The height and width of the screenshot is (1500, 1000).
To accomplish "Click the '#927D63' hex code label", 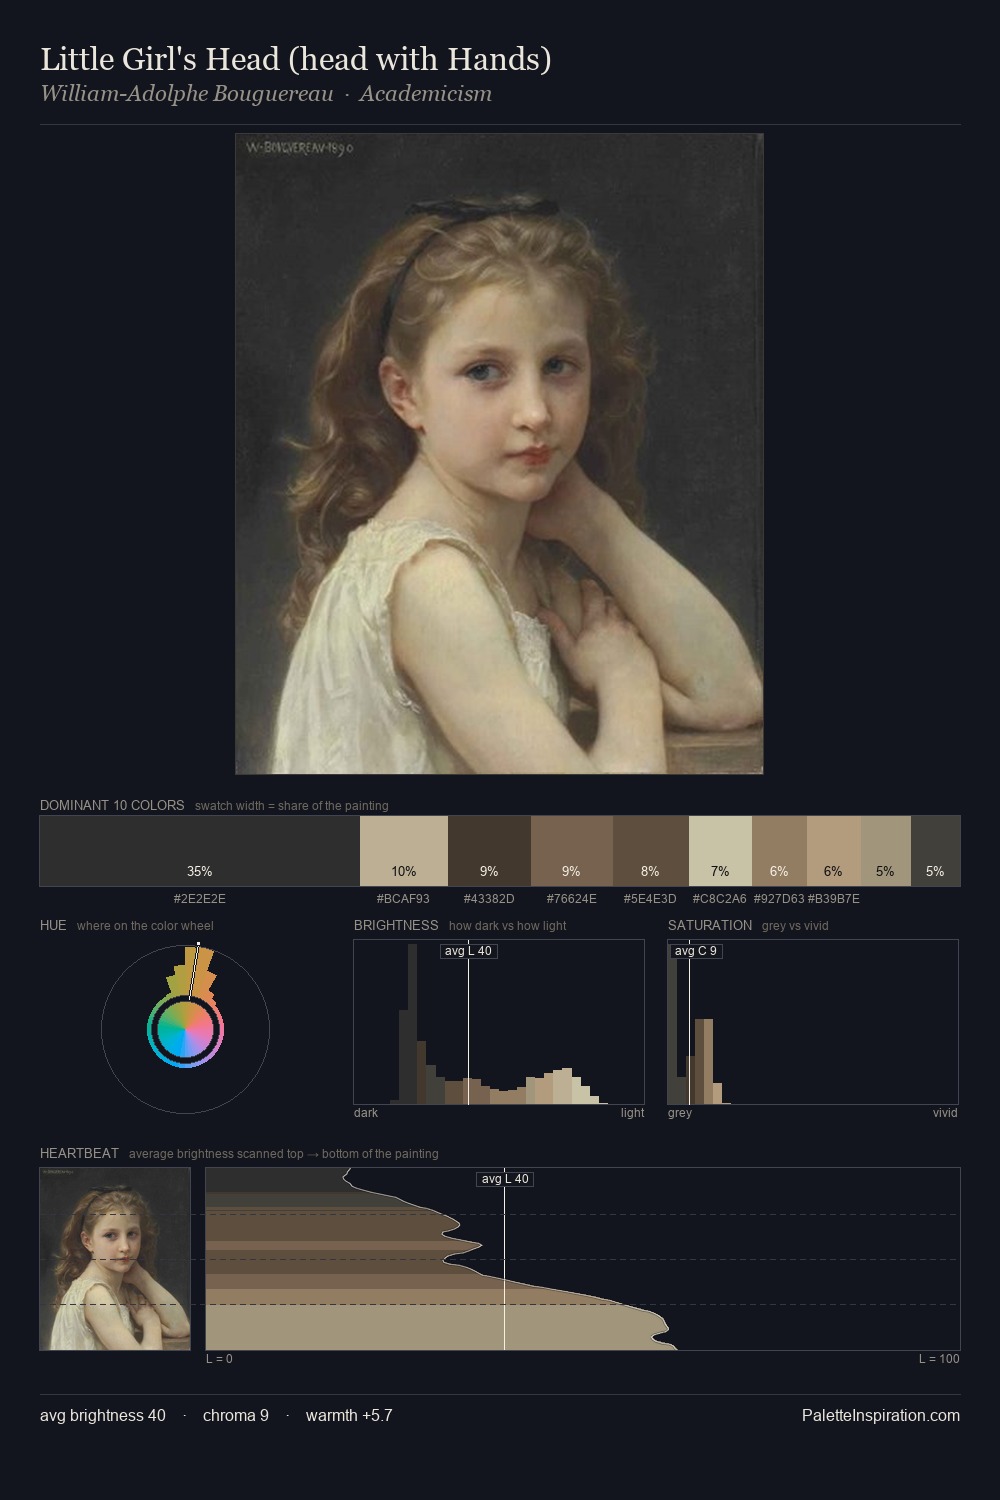I will (x=779, y=899).
